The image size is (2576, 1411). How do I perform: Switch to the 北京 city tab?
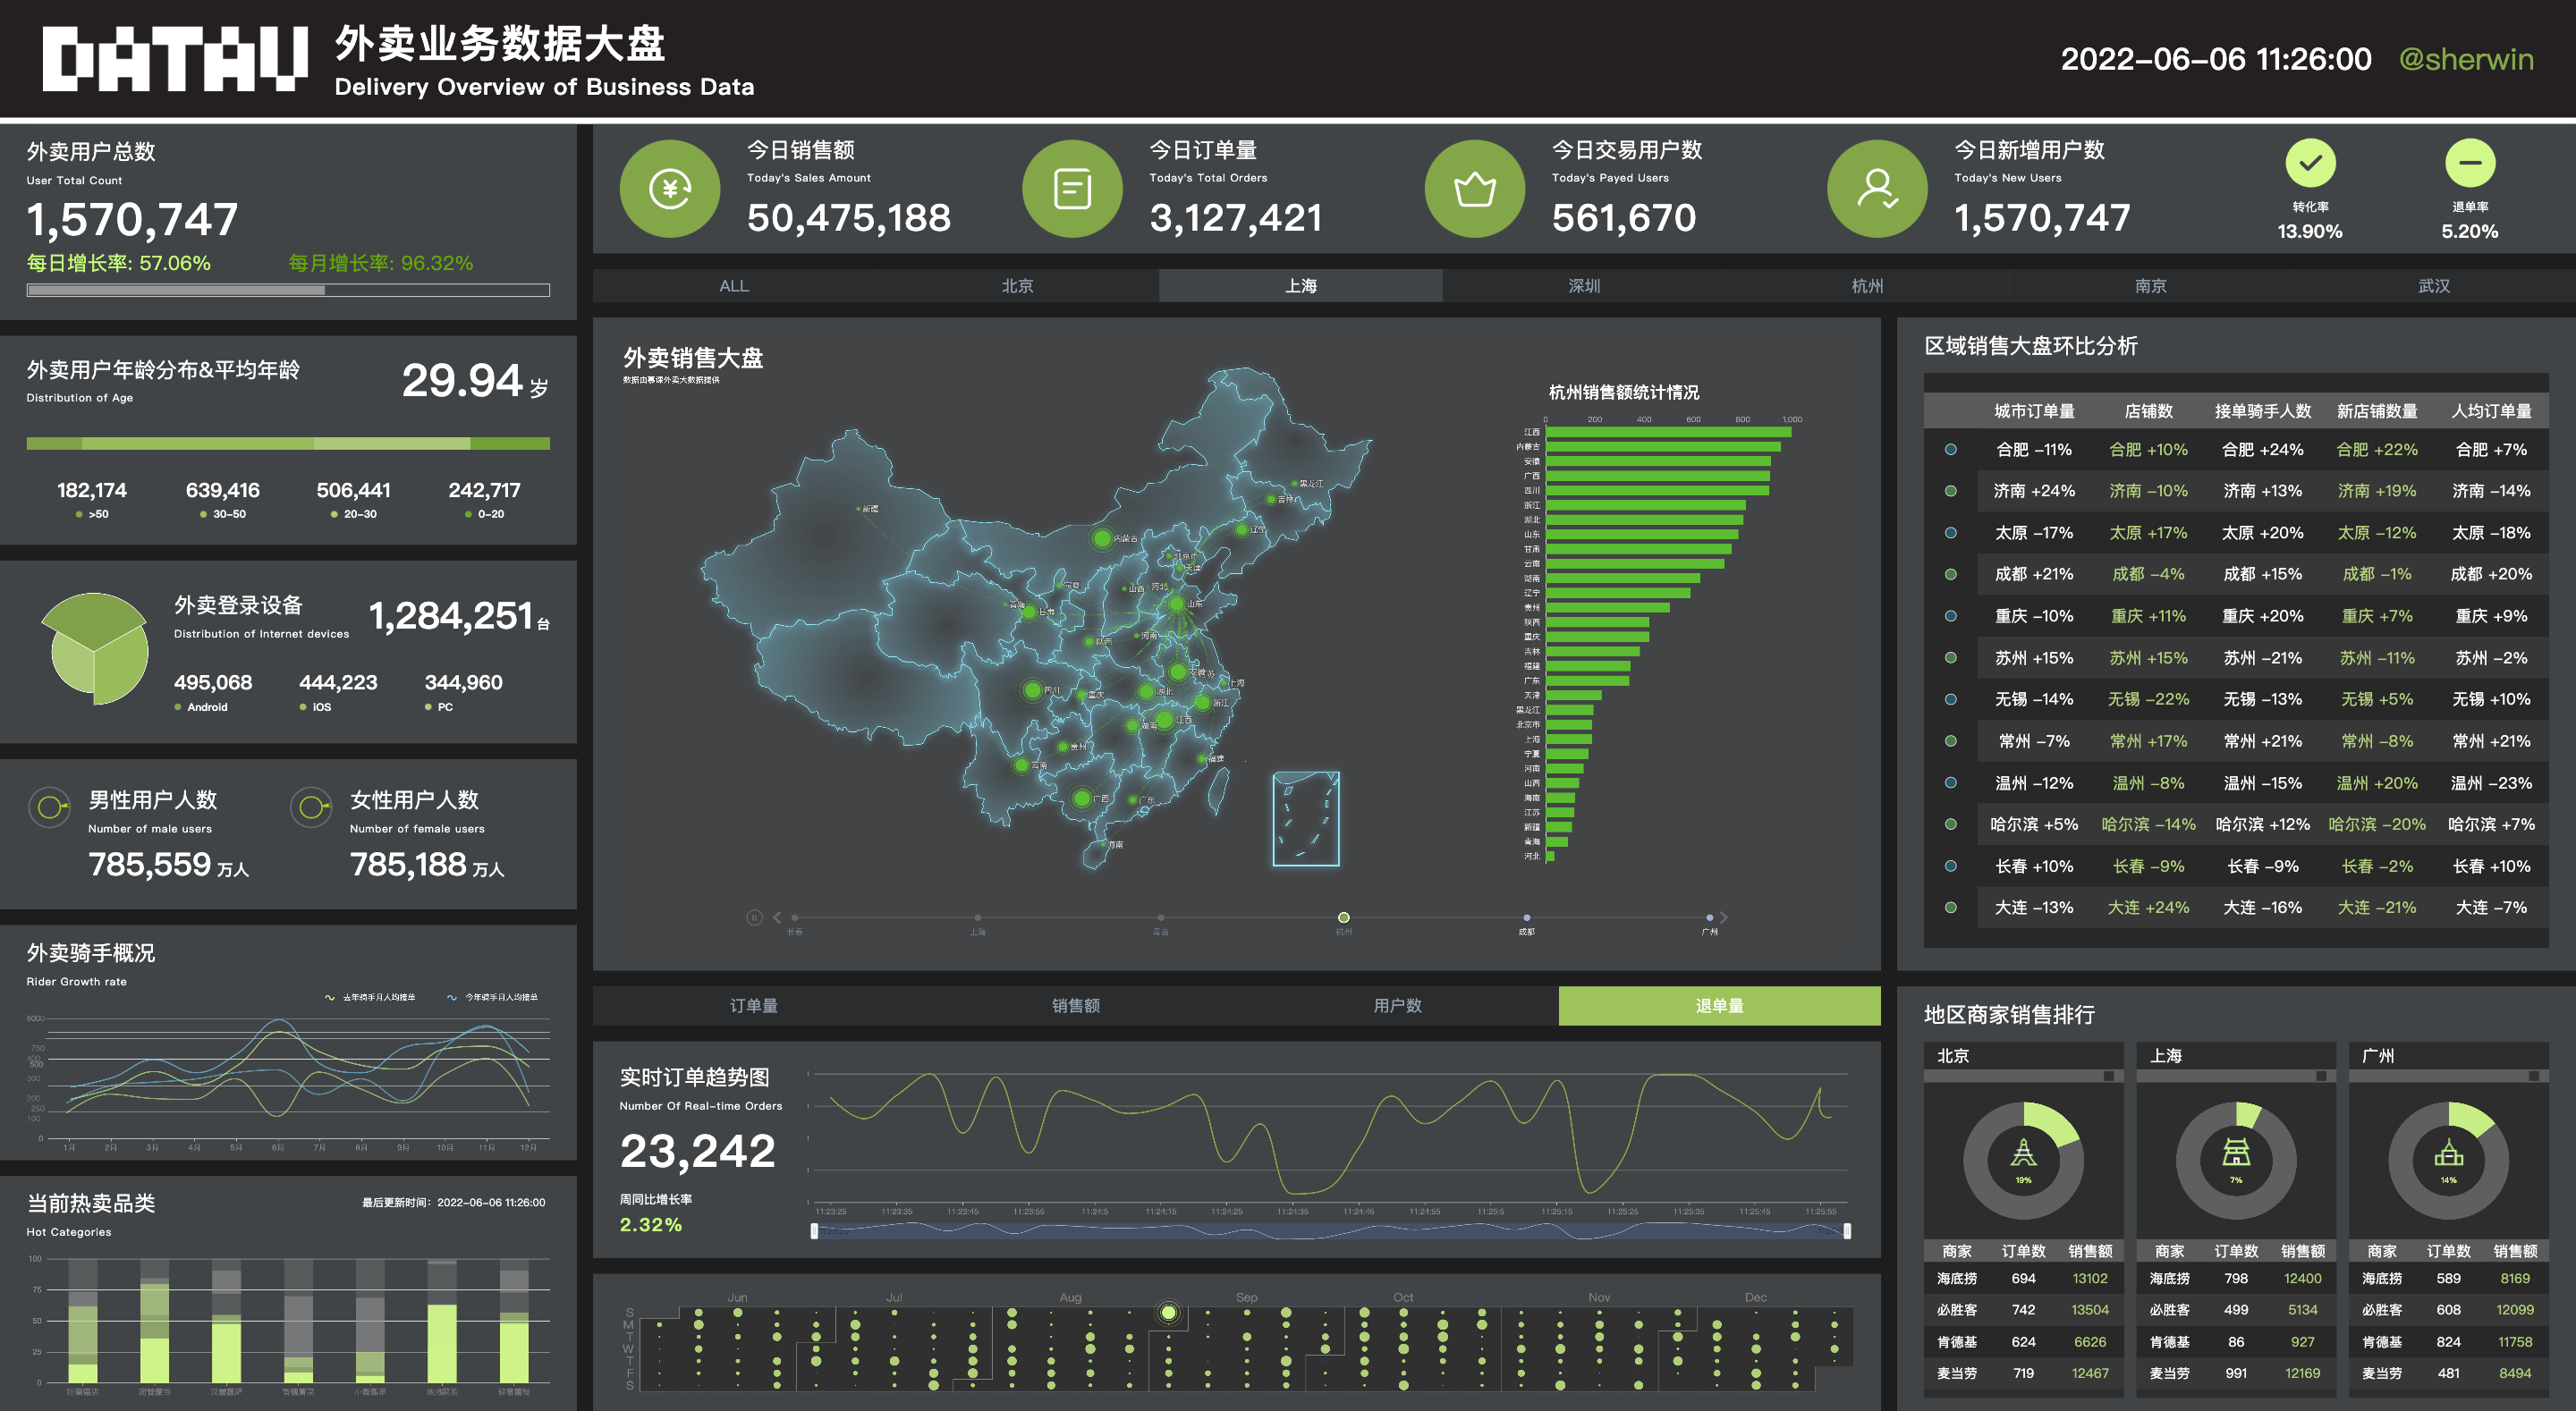tap(1017, 286)
